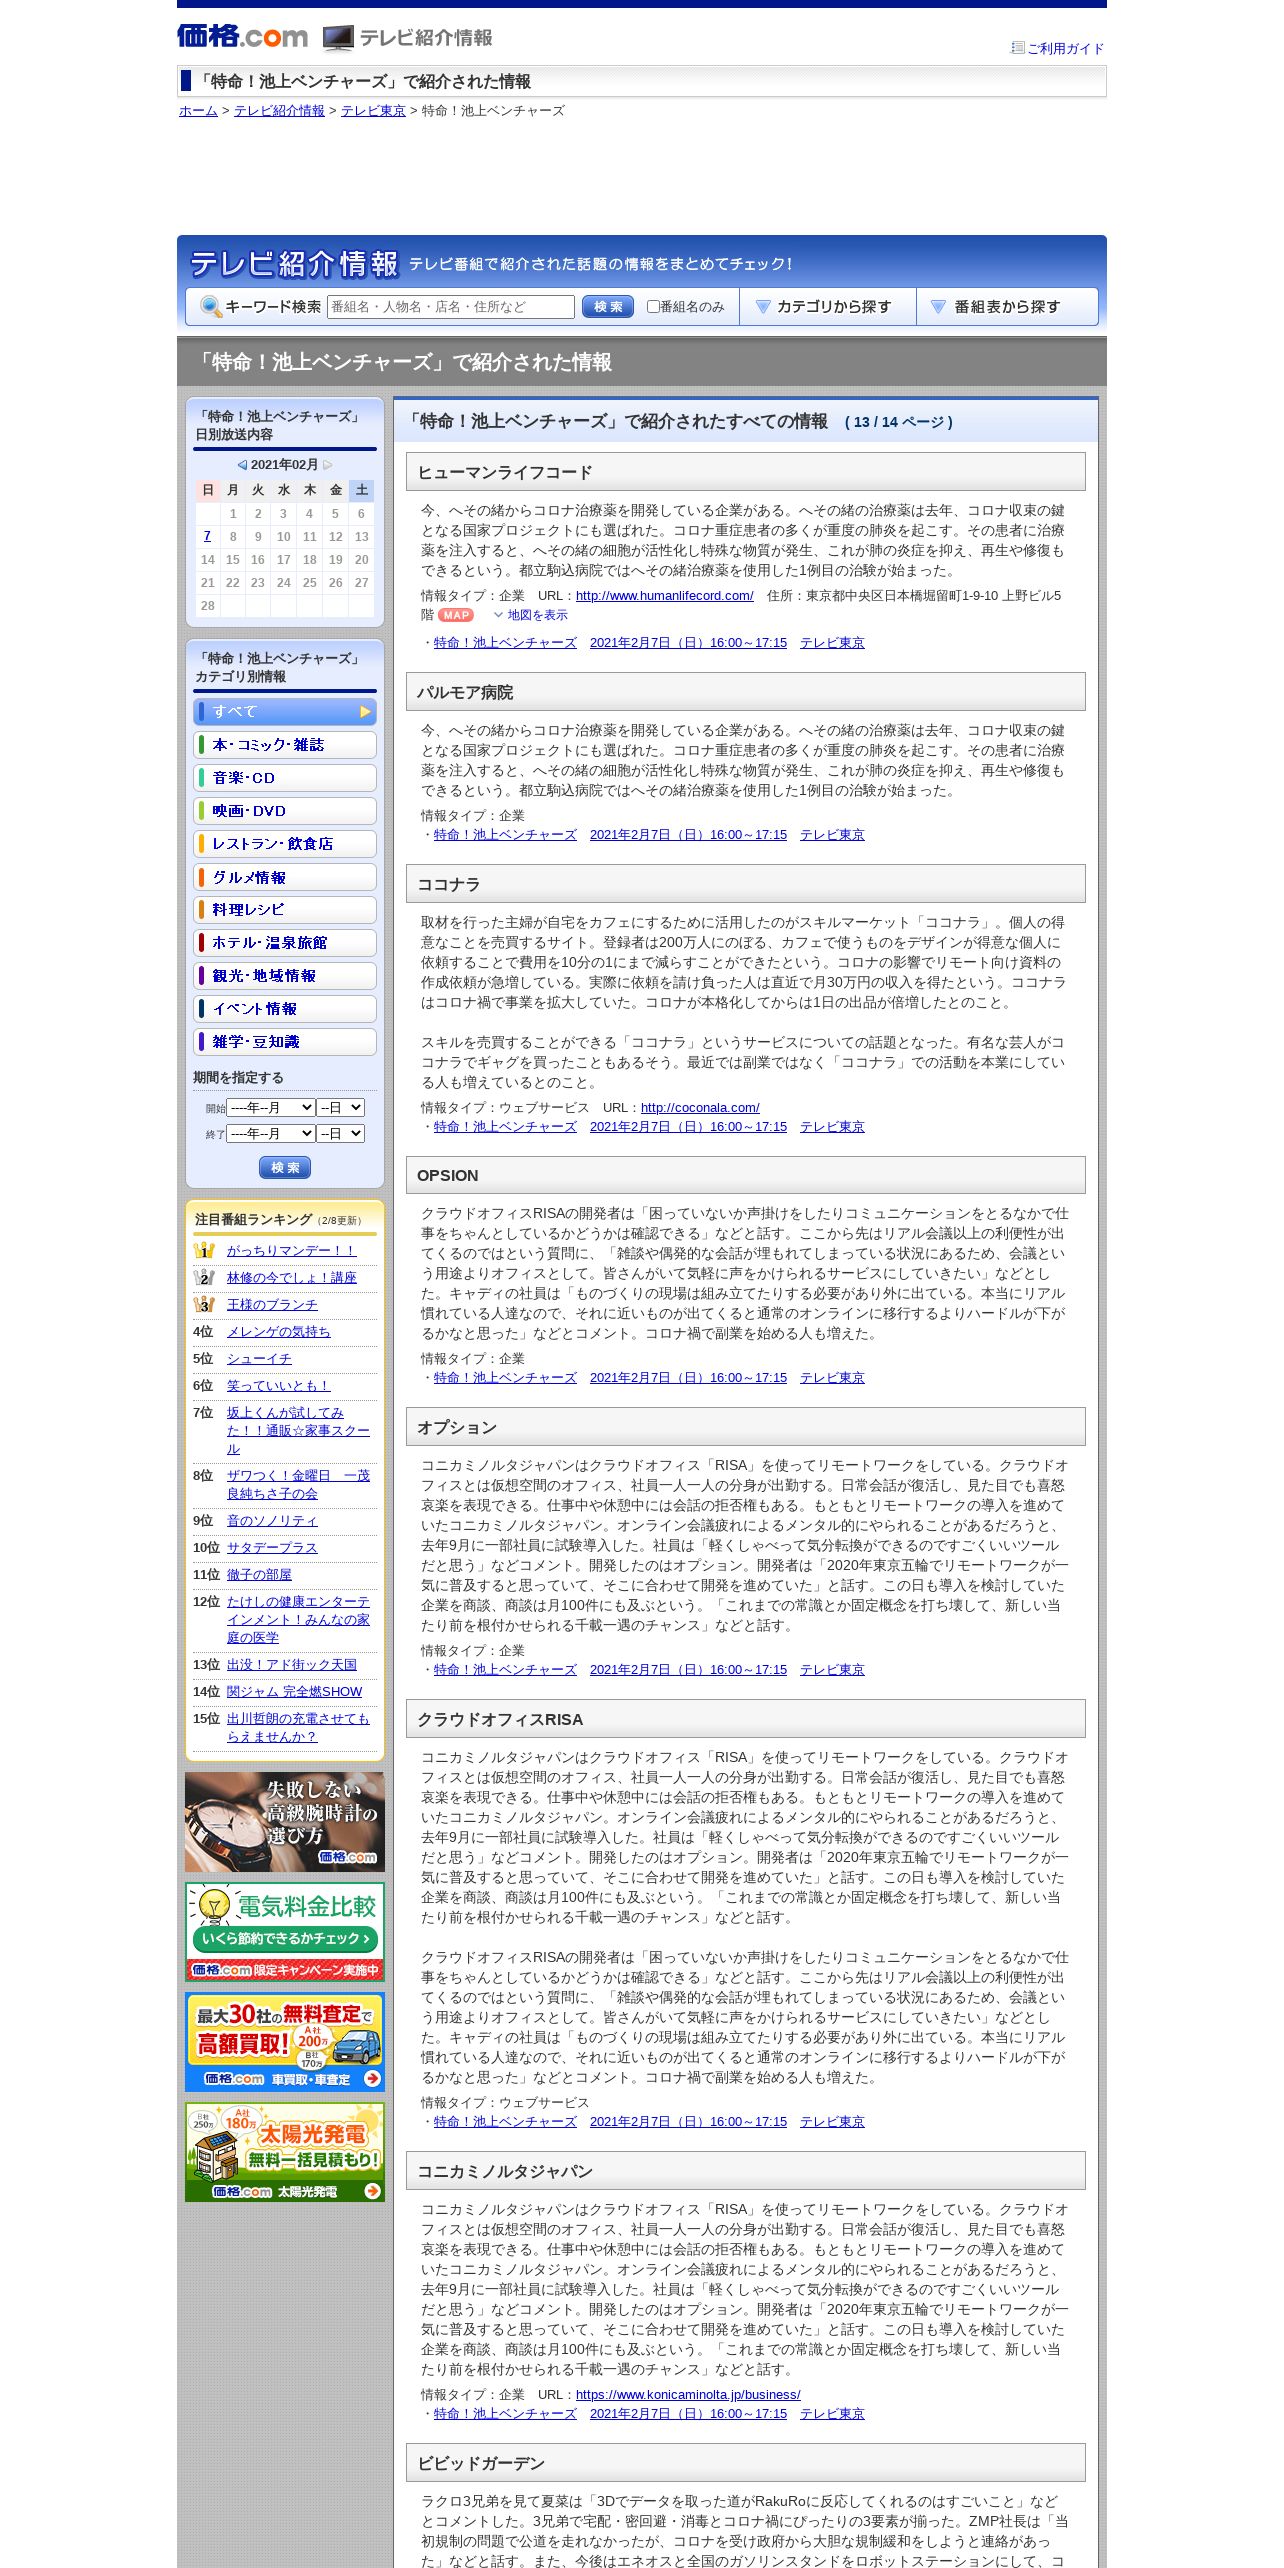Open coconala.com URL link

(700, 1107)
